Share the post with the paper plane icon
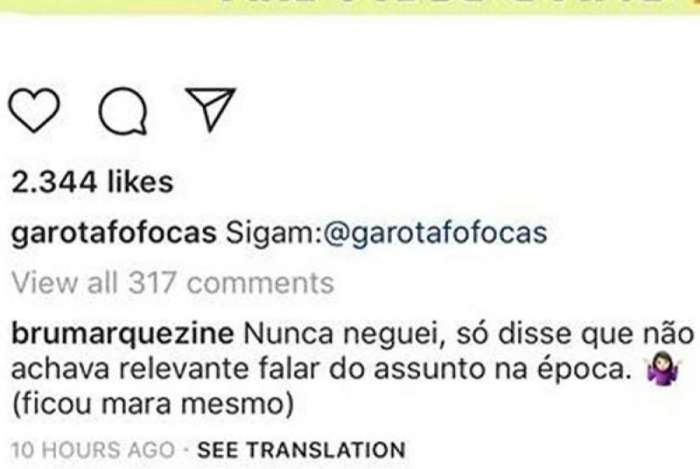The width and height of the screenshot is (700, 469). tap(210, 109)
